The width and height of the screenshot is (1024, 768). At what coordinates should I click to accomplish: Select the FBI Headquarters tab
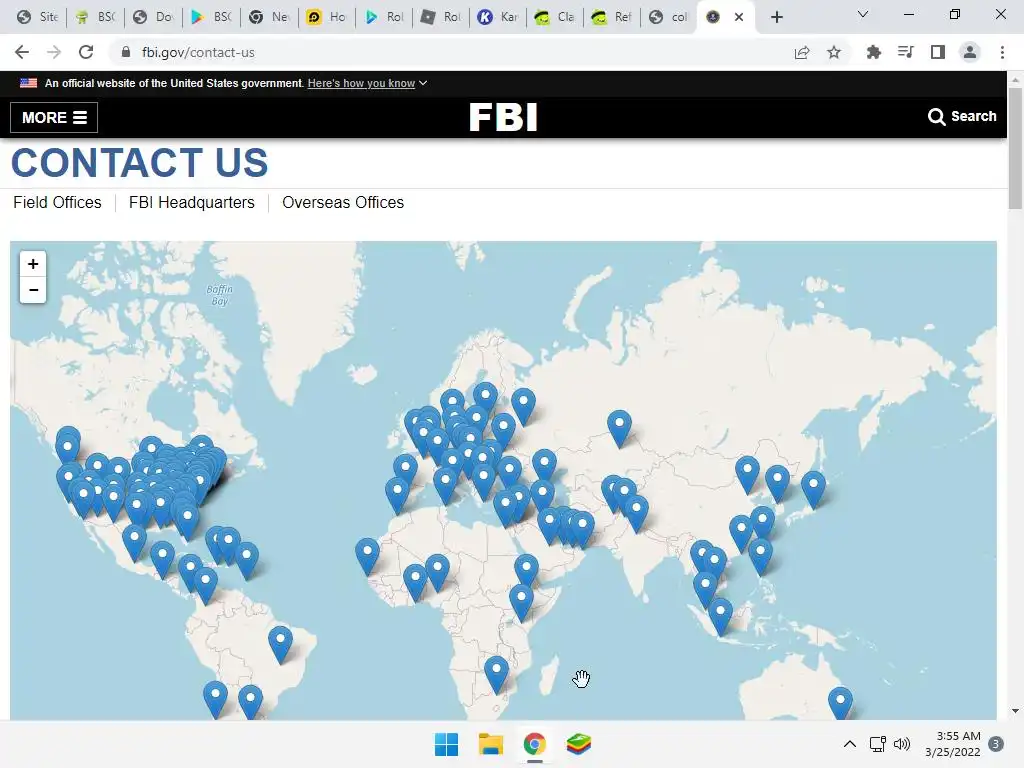(191, 202)
